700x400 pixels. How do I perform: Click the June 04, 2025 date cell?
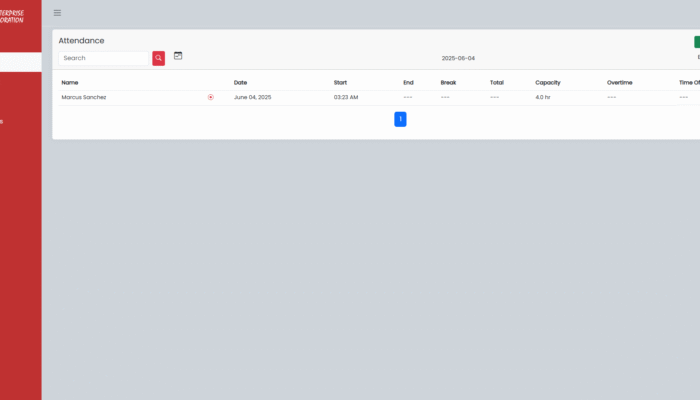(252, 97)
